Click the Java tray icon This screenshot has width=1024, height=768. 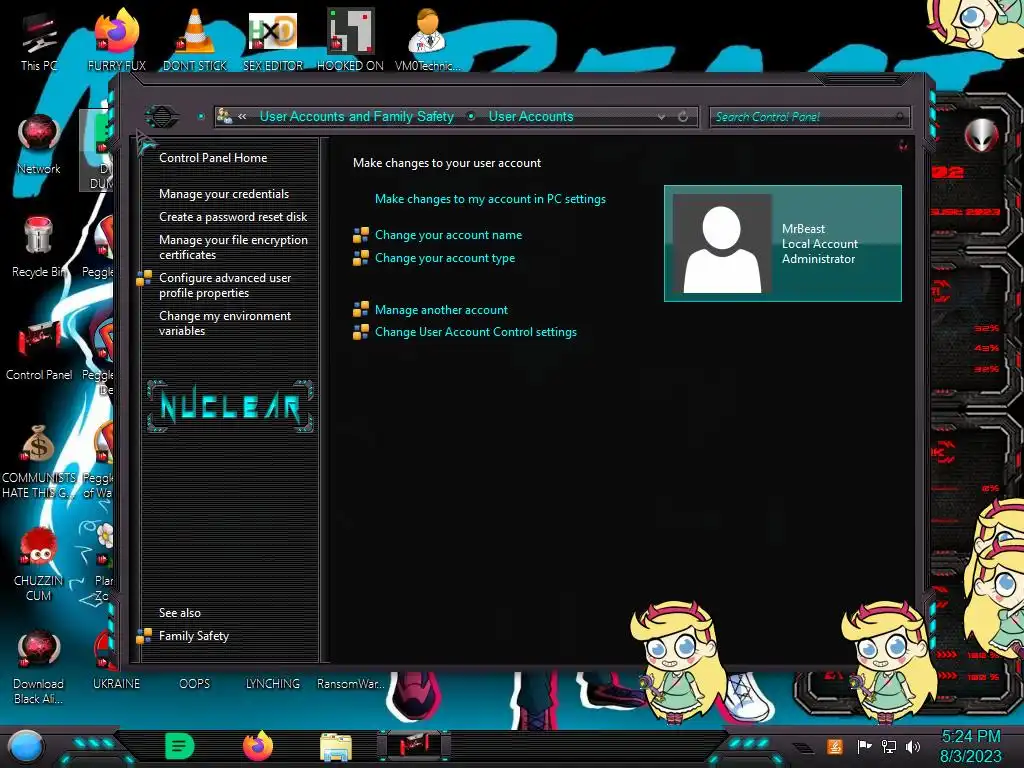pos(834,746)
